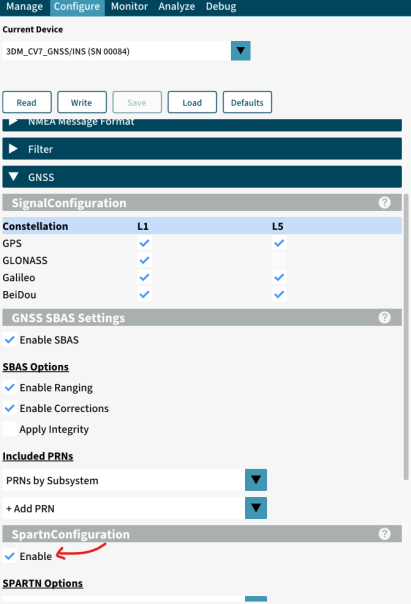Disable the Enable SBAS checkbox
Screen dimensions: 411x604
click(x=10, y=340)
